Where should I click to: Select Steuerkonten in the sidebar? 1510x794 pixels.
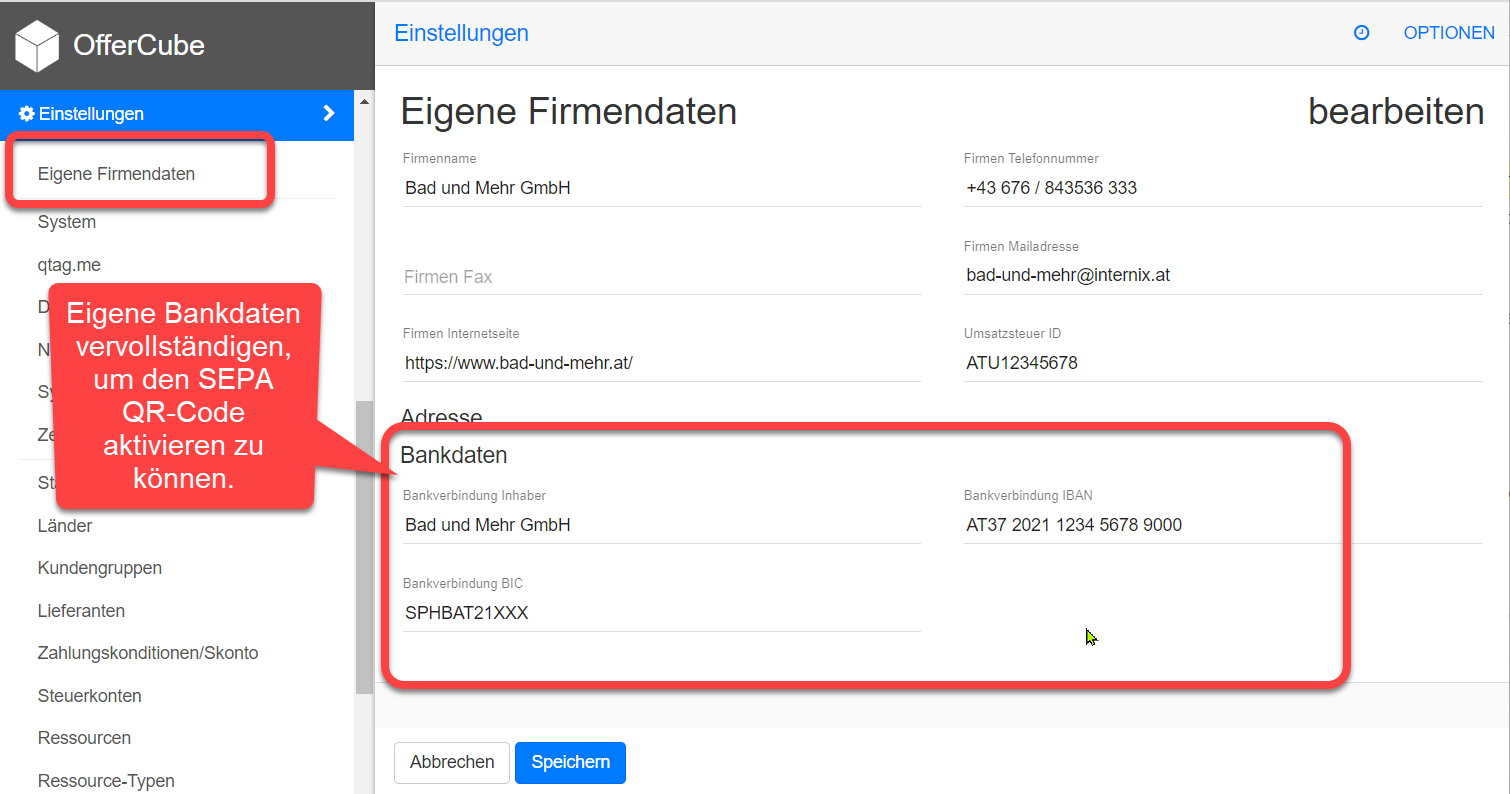(x=90, y=695)
